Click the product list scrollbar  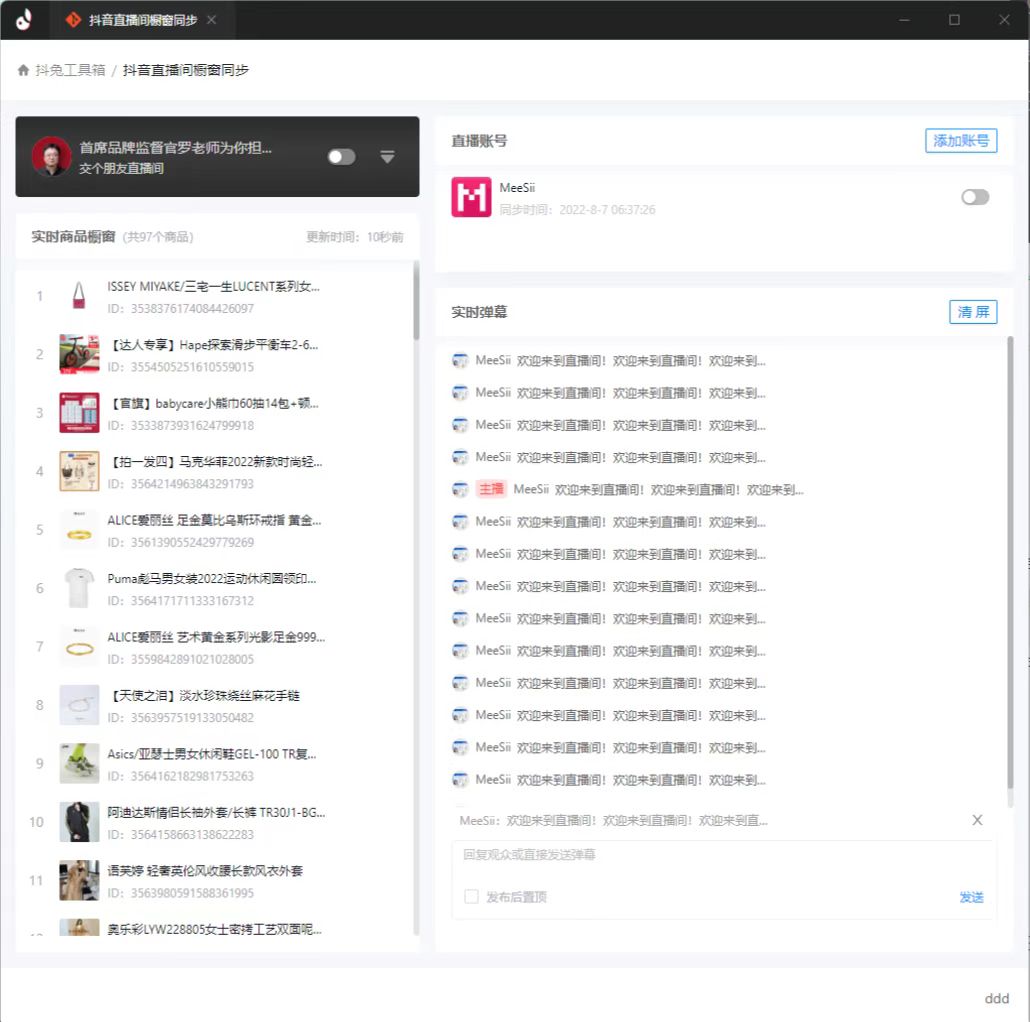pyautogui.click(x=416, y=300)
